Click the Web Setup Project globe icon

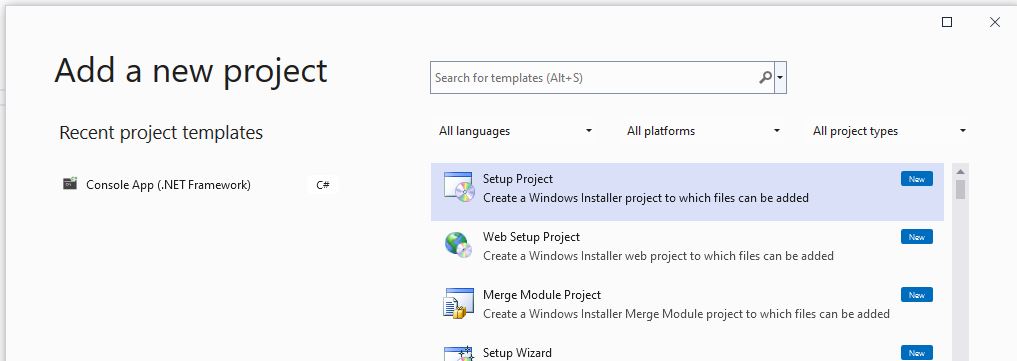(459, 245)
